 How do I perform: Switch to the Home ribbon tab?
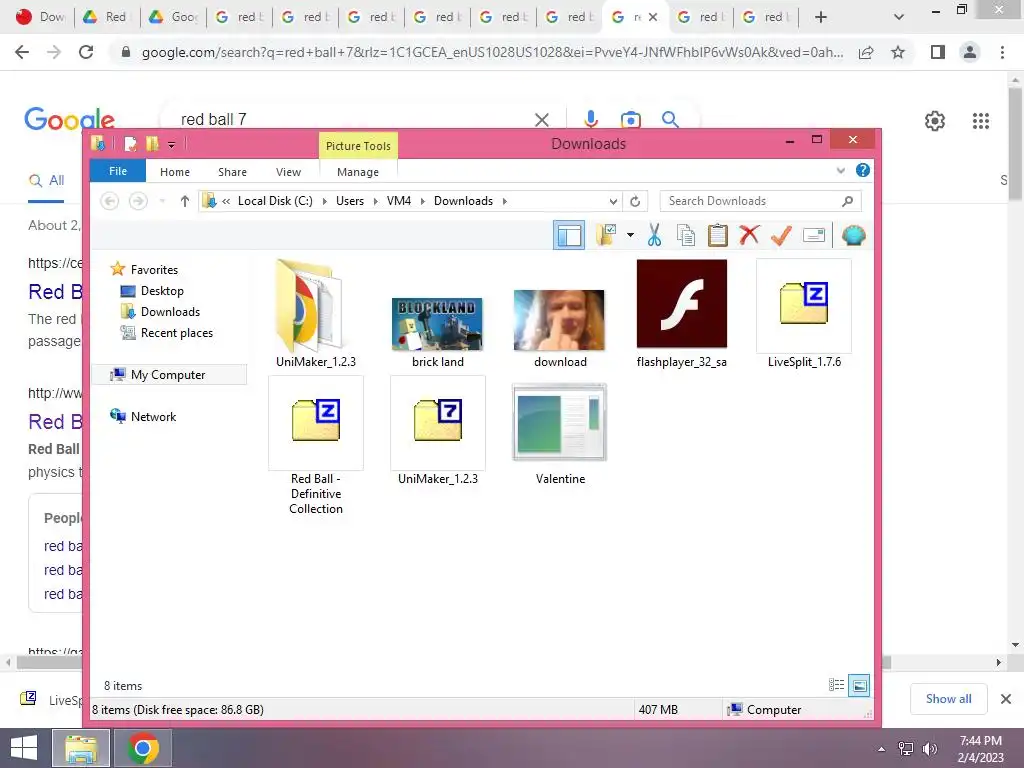click(x=175, y=172)
